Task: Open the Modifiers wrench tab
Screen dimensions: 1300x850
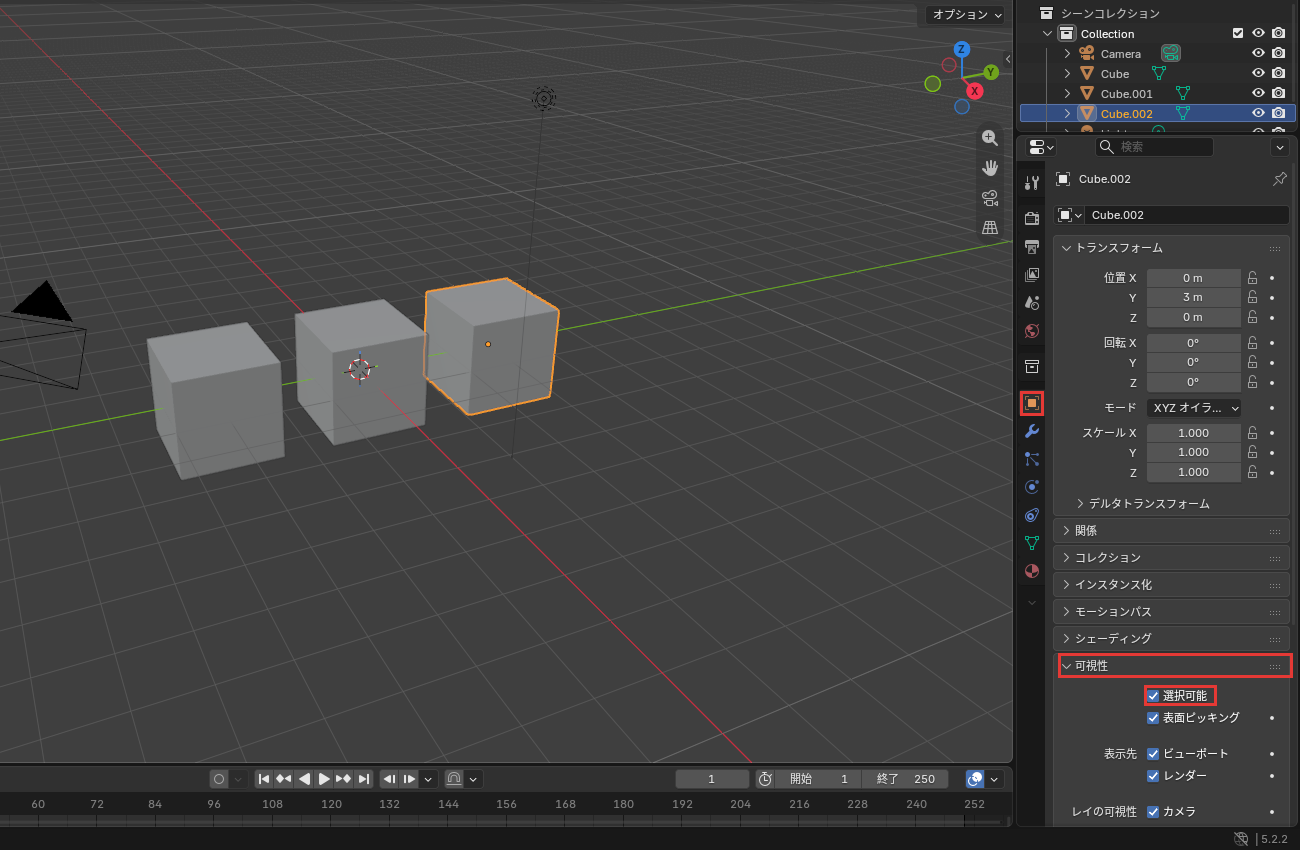Action: (1032, 431)
